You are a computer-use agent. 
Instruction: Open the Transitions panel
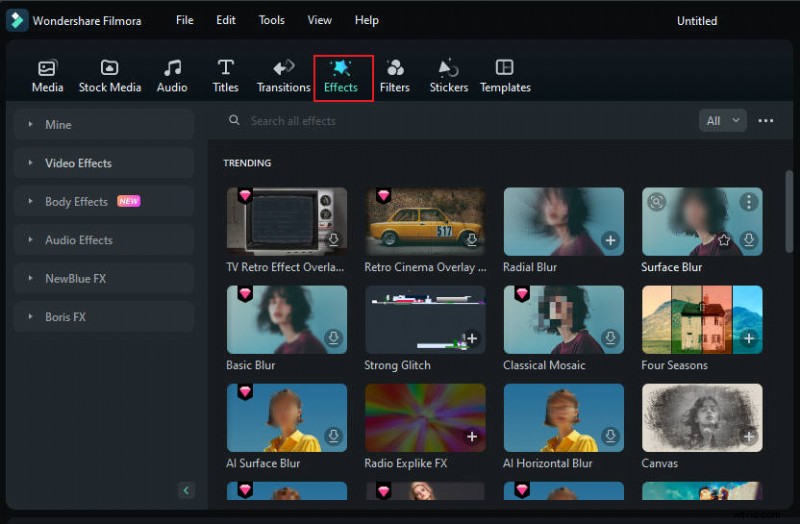click(284, 76)
